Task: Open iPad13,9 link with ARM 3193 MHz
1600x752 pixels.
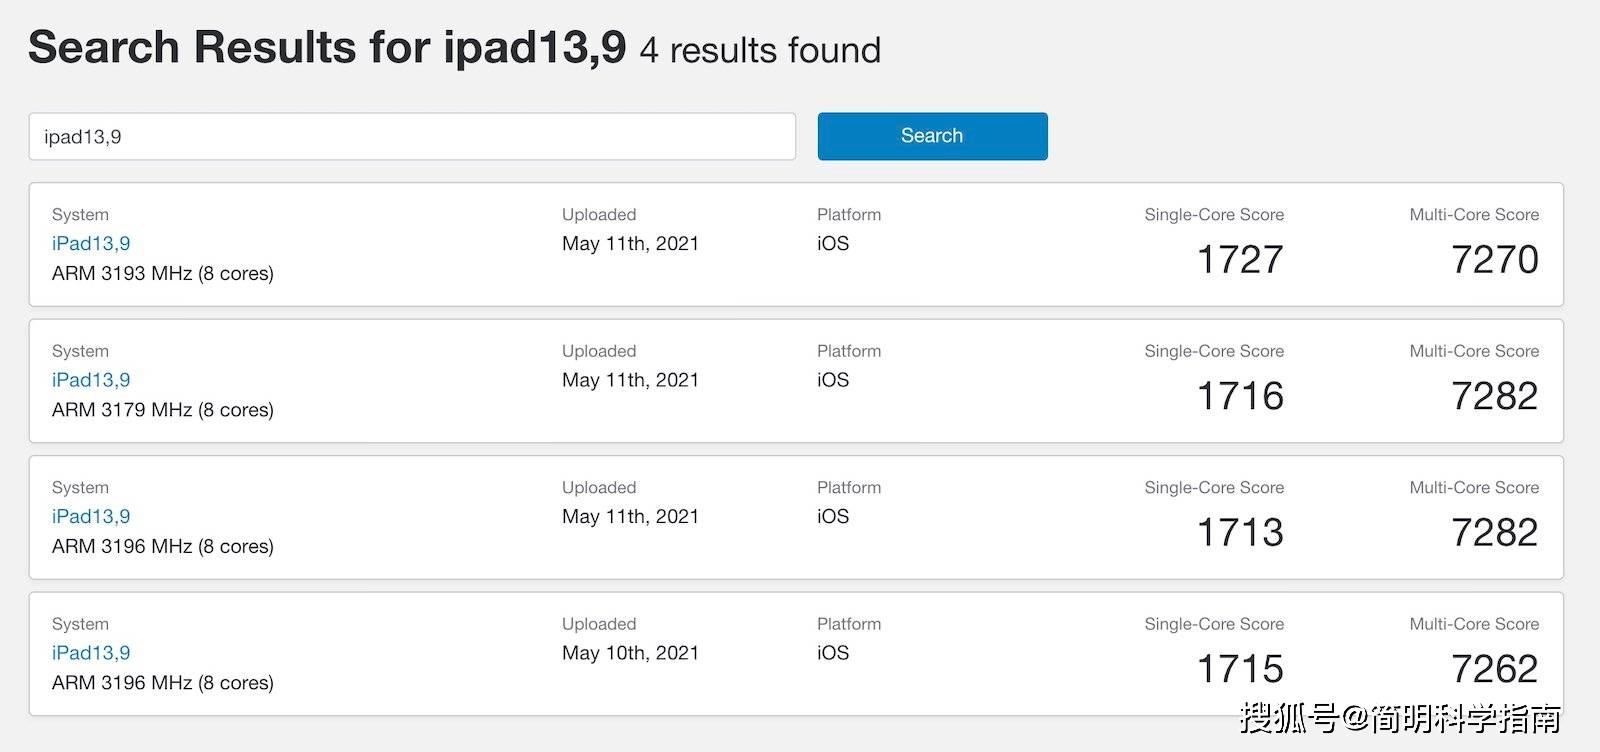Action: (91, 243)
